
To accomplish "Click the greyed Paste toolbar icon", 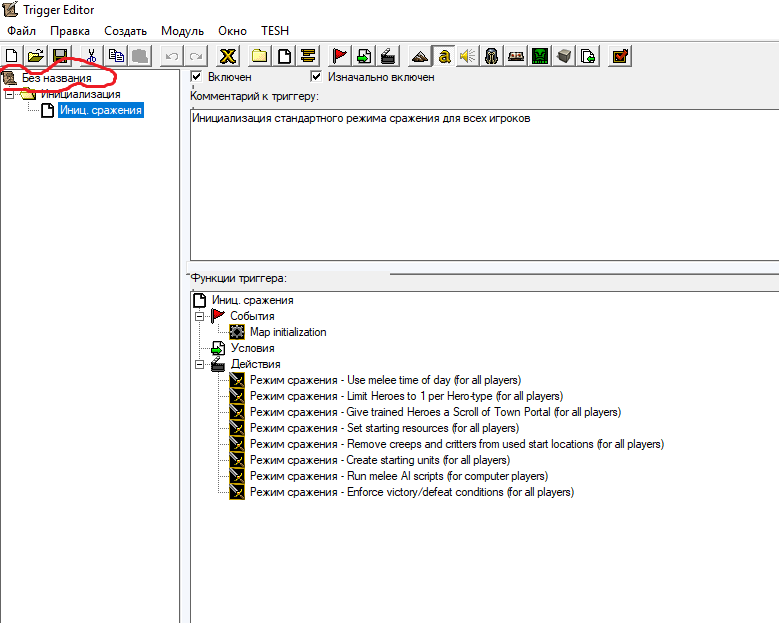I will [x=140, y=56].
